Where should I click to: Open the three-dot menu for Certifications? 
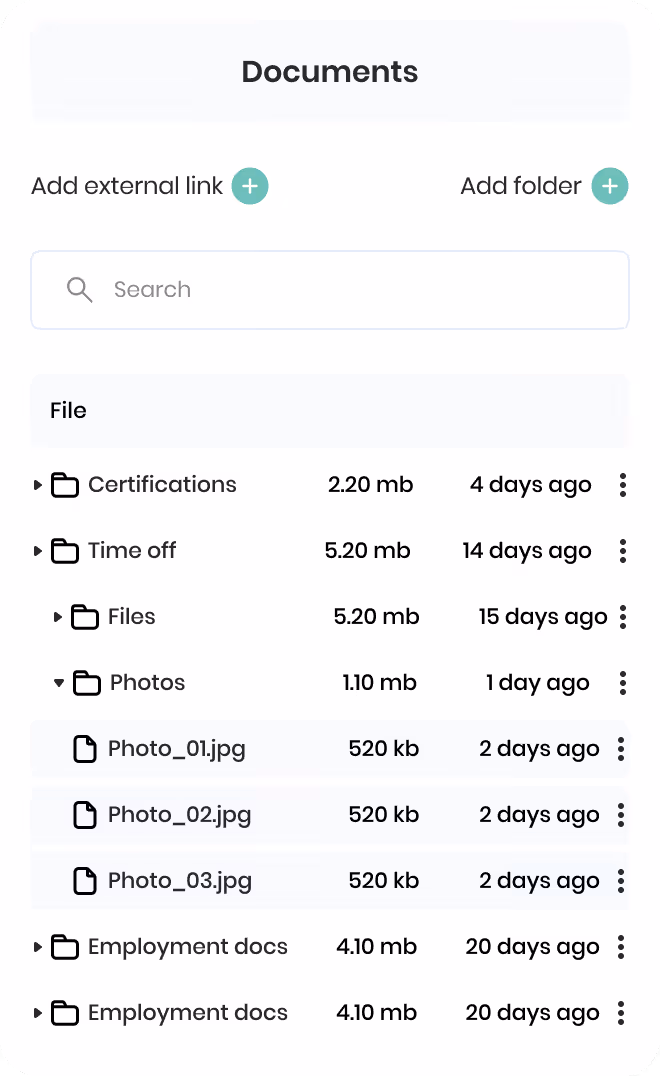click(622, 485)
